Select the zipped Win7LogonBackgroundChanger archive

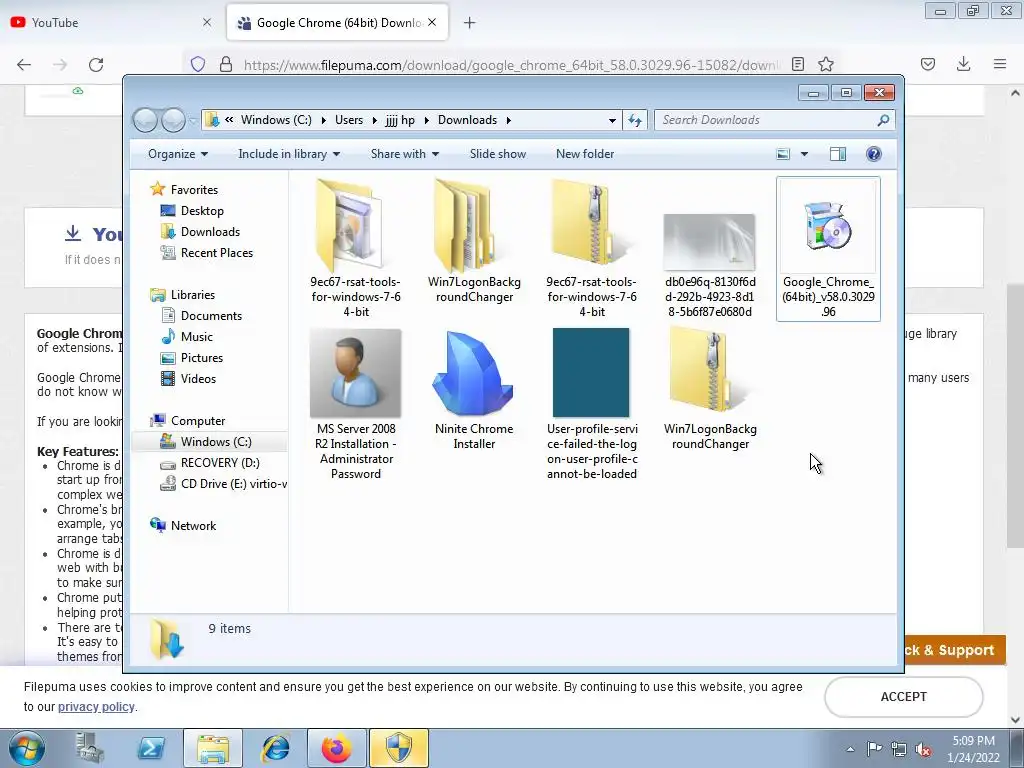point(710,390)
